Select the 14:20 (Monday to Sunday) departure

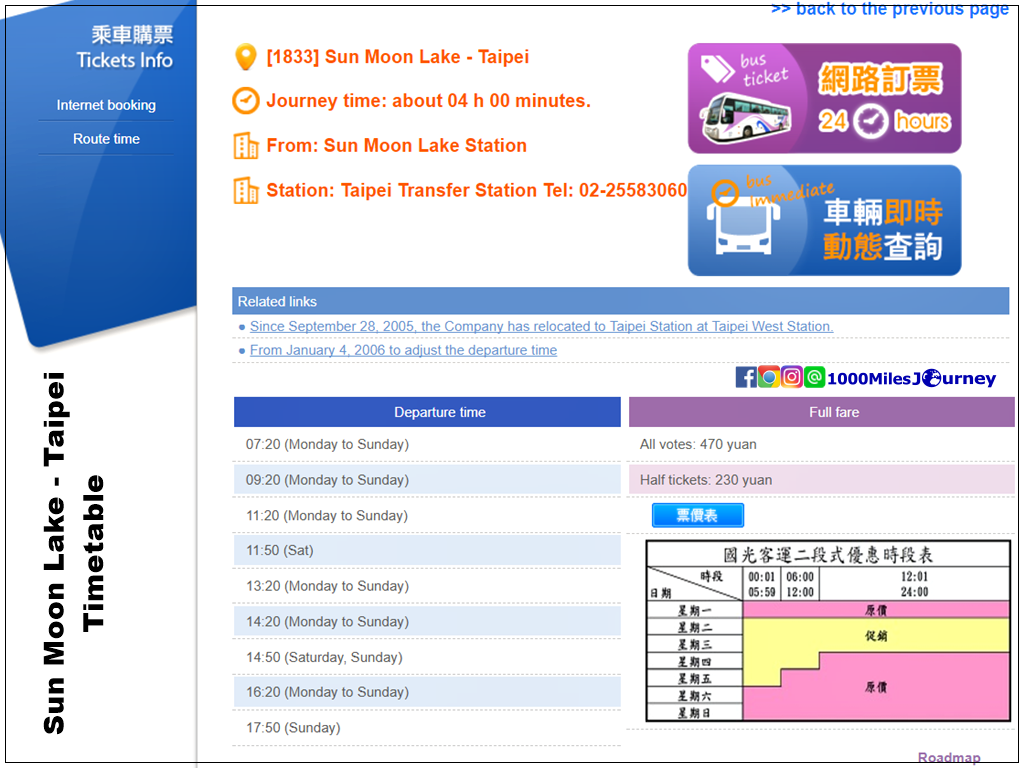427,622
